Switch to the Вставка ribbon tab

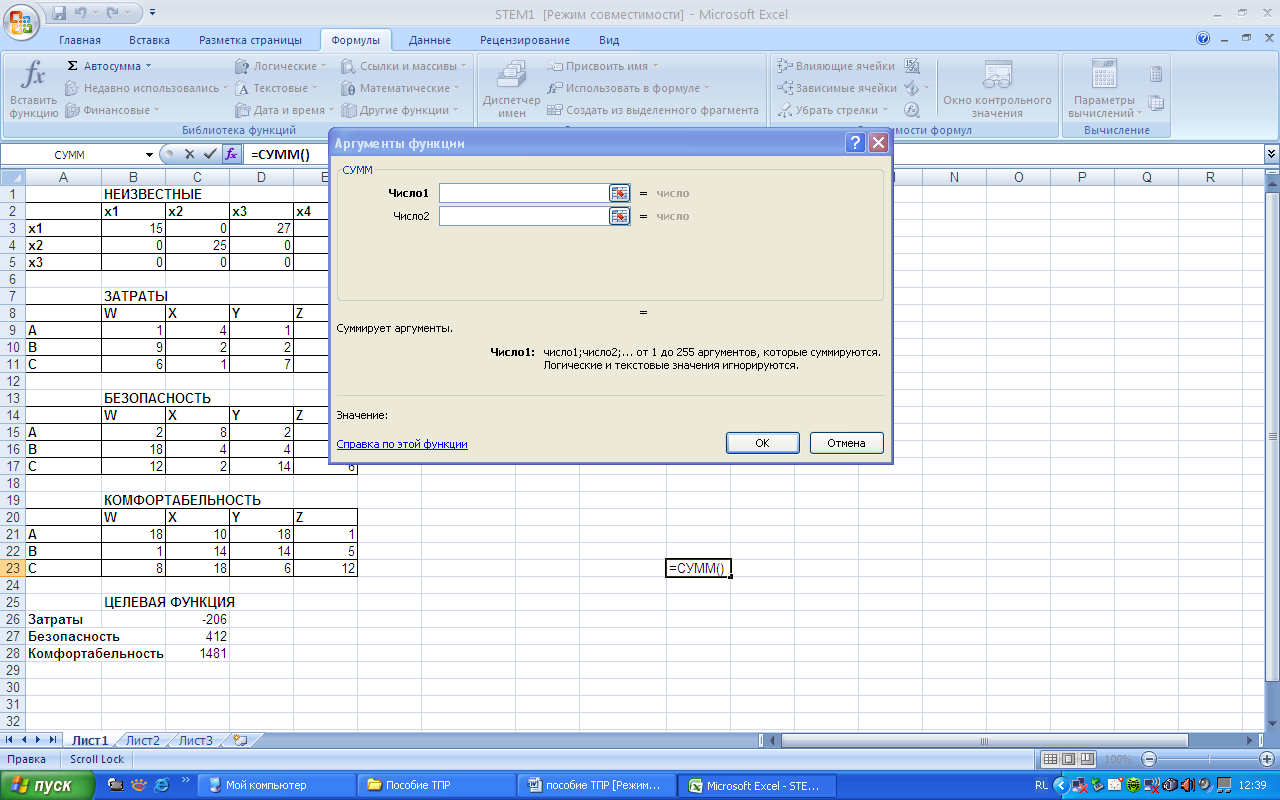tap(149, 40)
